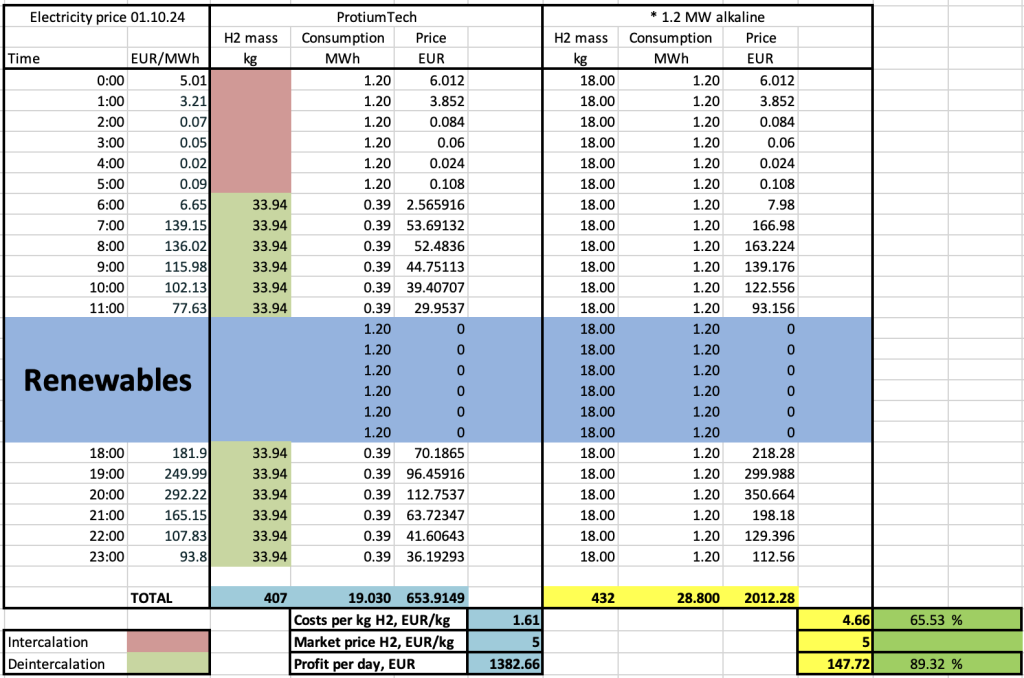
Task: Click the blue 407 H2 mass total
Action: pyautogui.click(x=250, y=598)
